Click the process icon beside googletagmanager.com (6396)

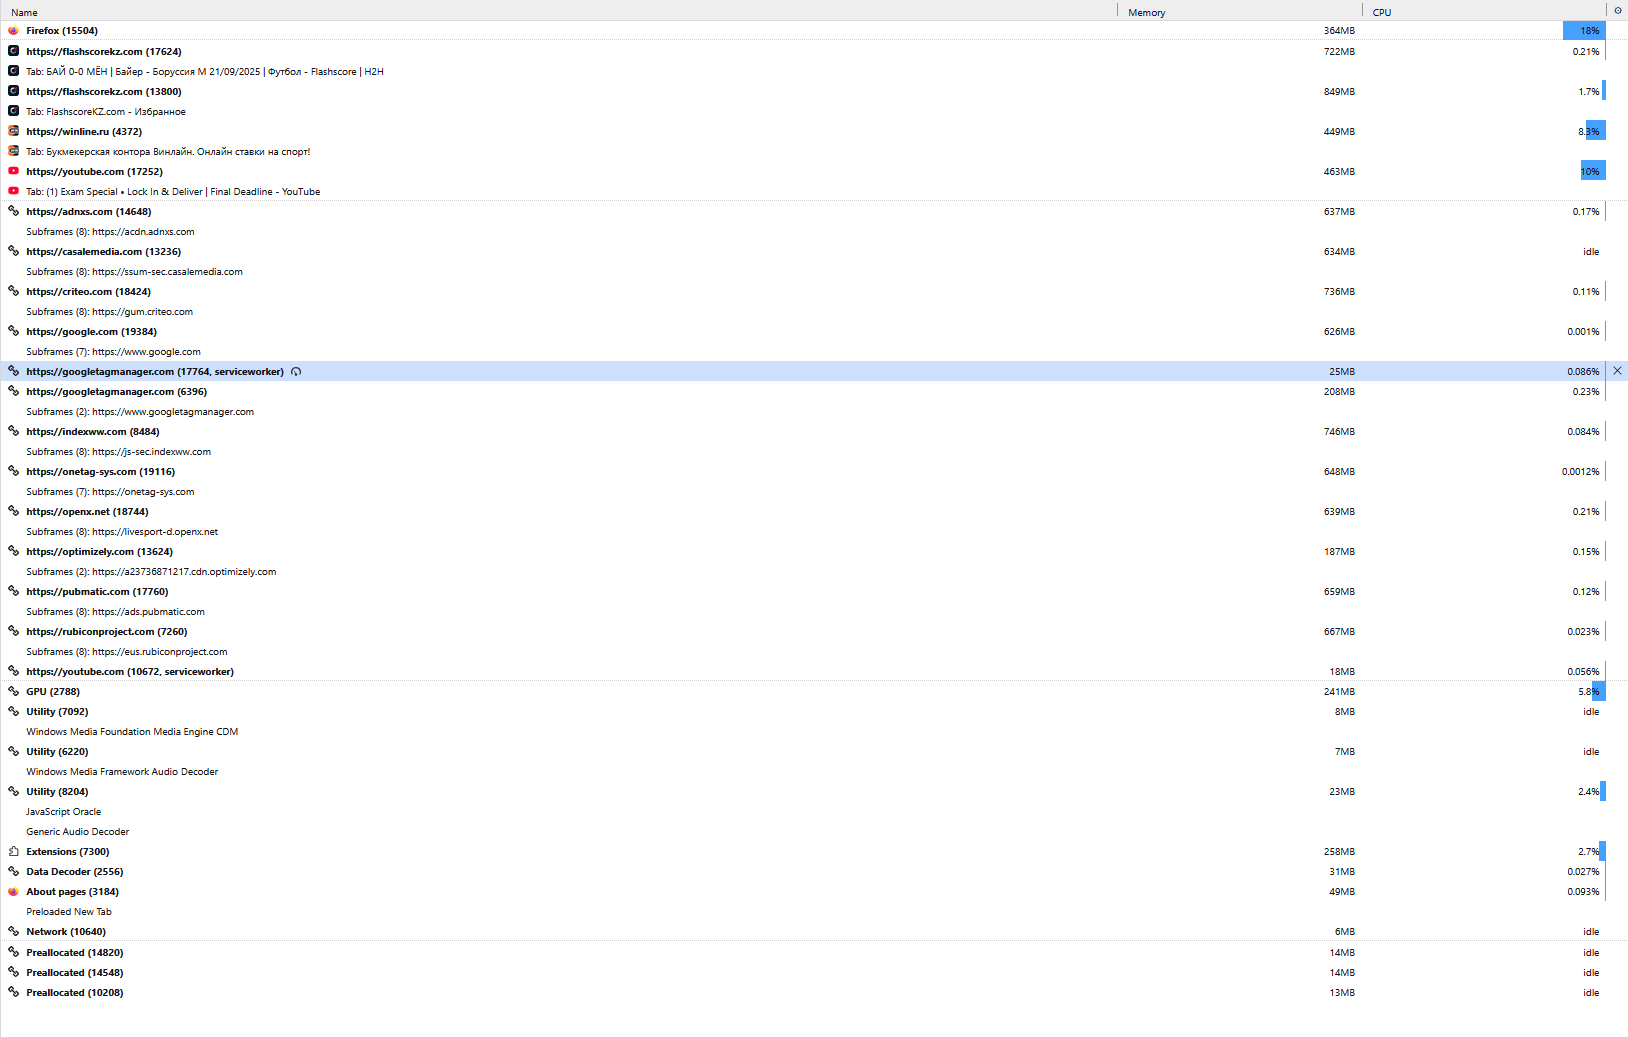pyautogui.click(x=13, y=391)
